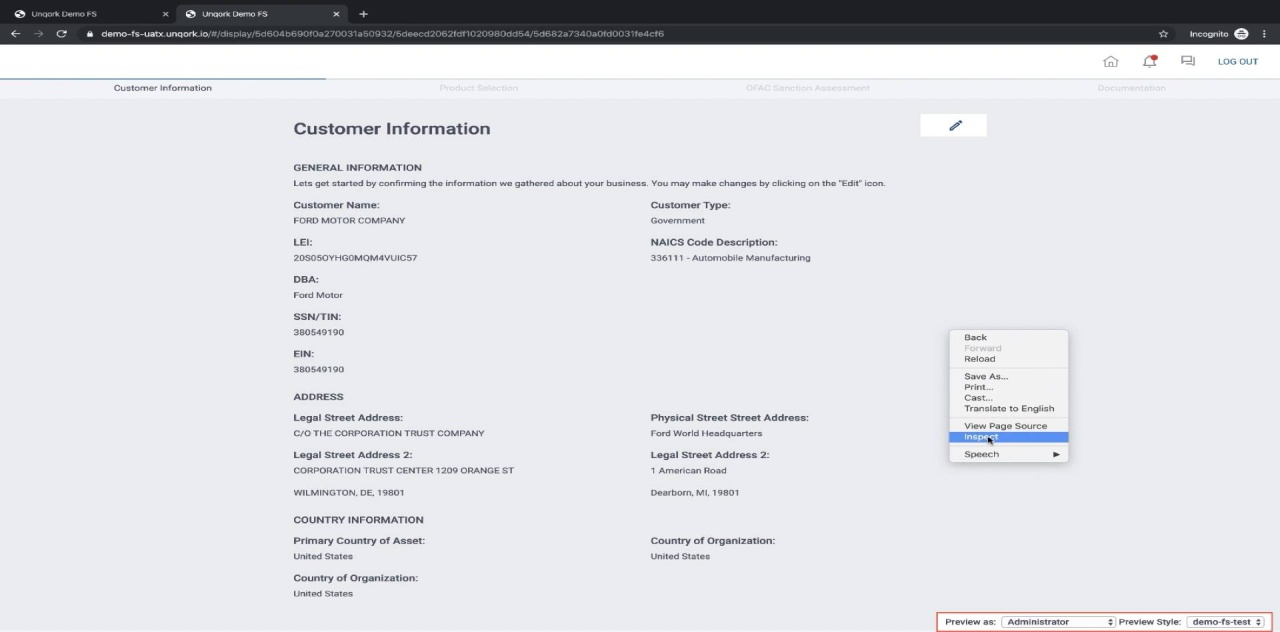Go to the Product Selection step

pos(478,88)
